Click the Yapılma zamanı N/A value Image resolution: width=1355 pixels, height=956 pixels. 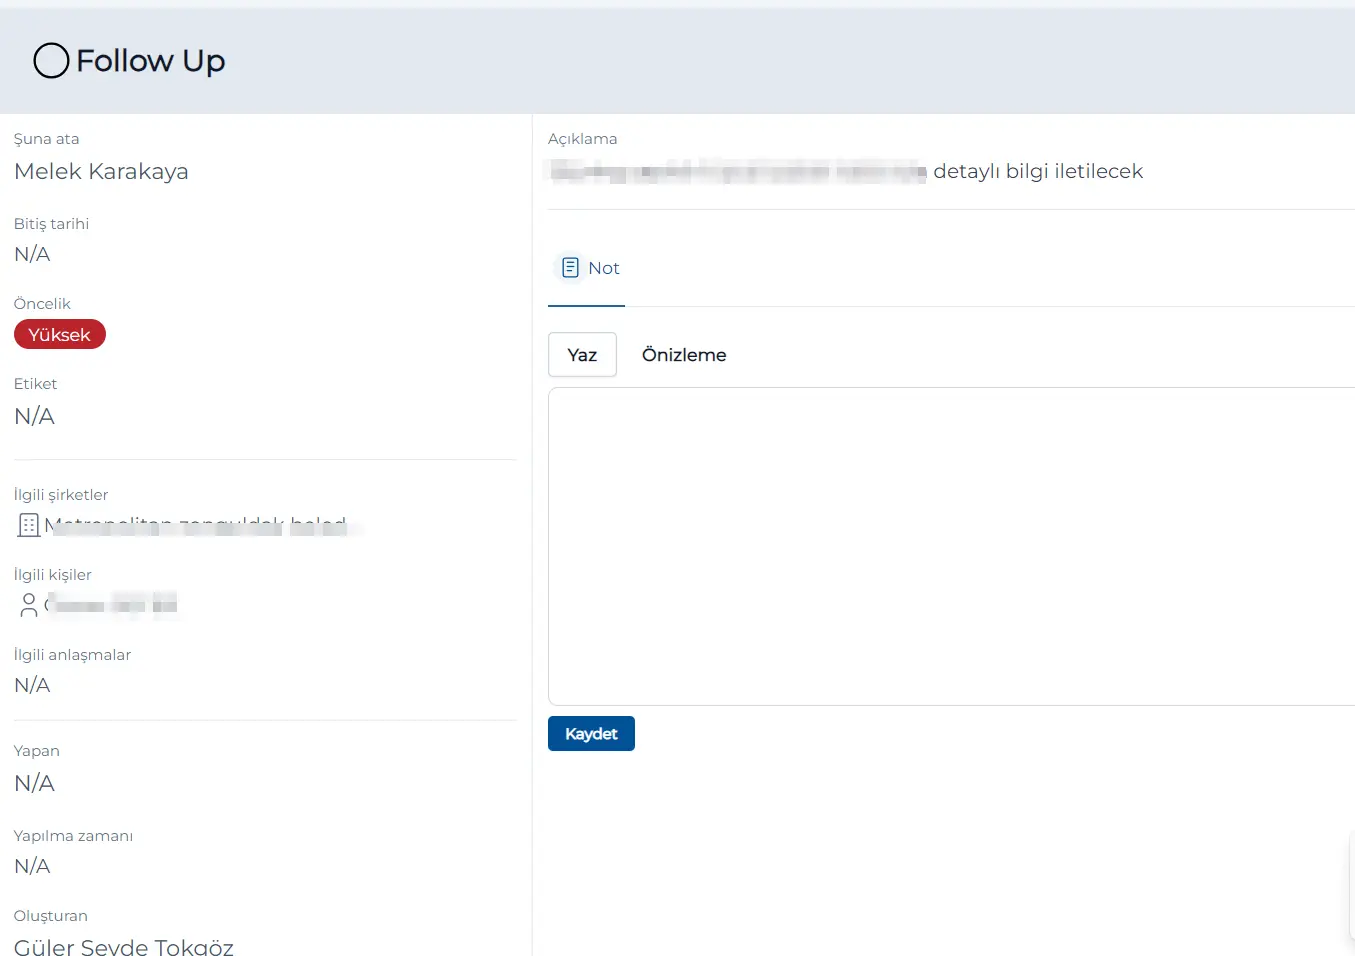pyautogui.click(x=32, y=866)
